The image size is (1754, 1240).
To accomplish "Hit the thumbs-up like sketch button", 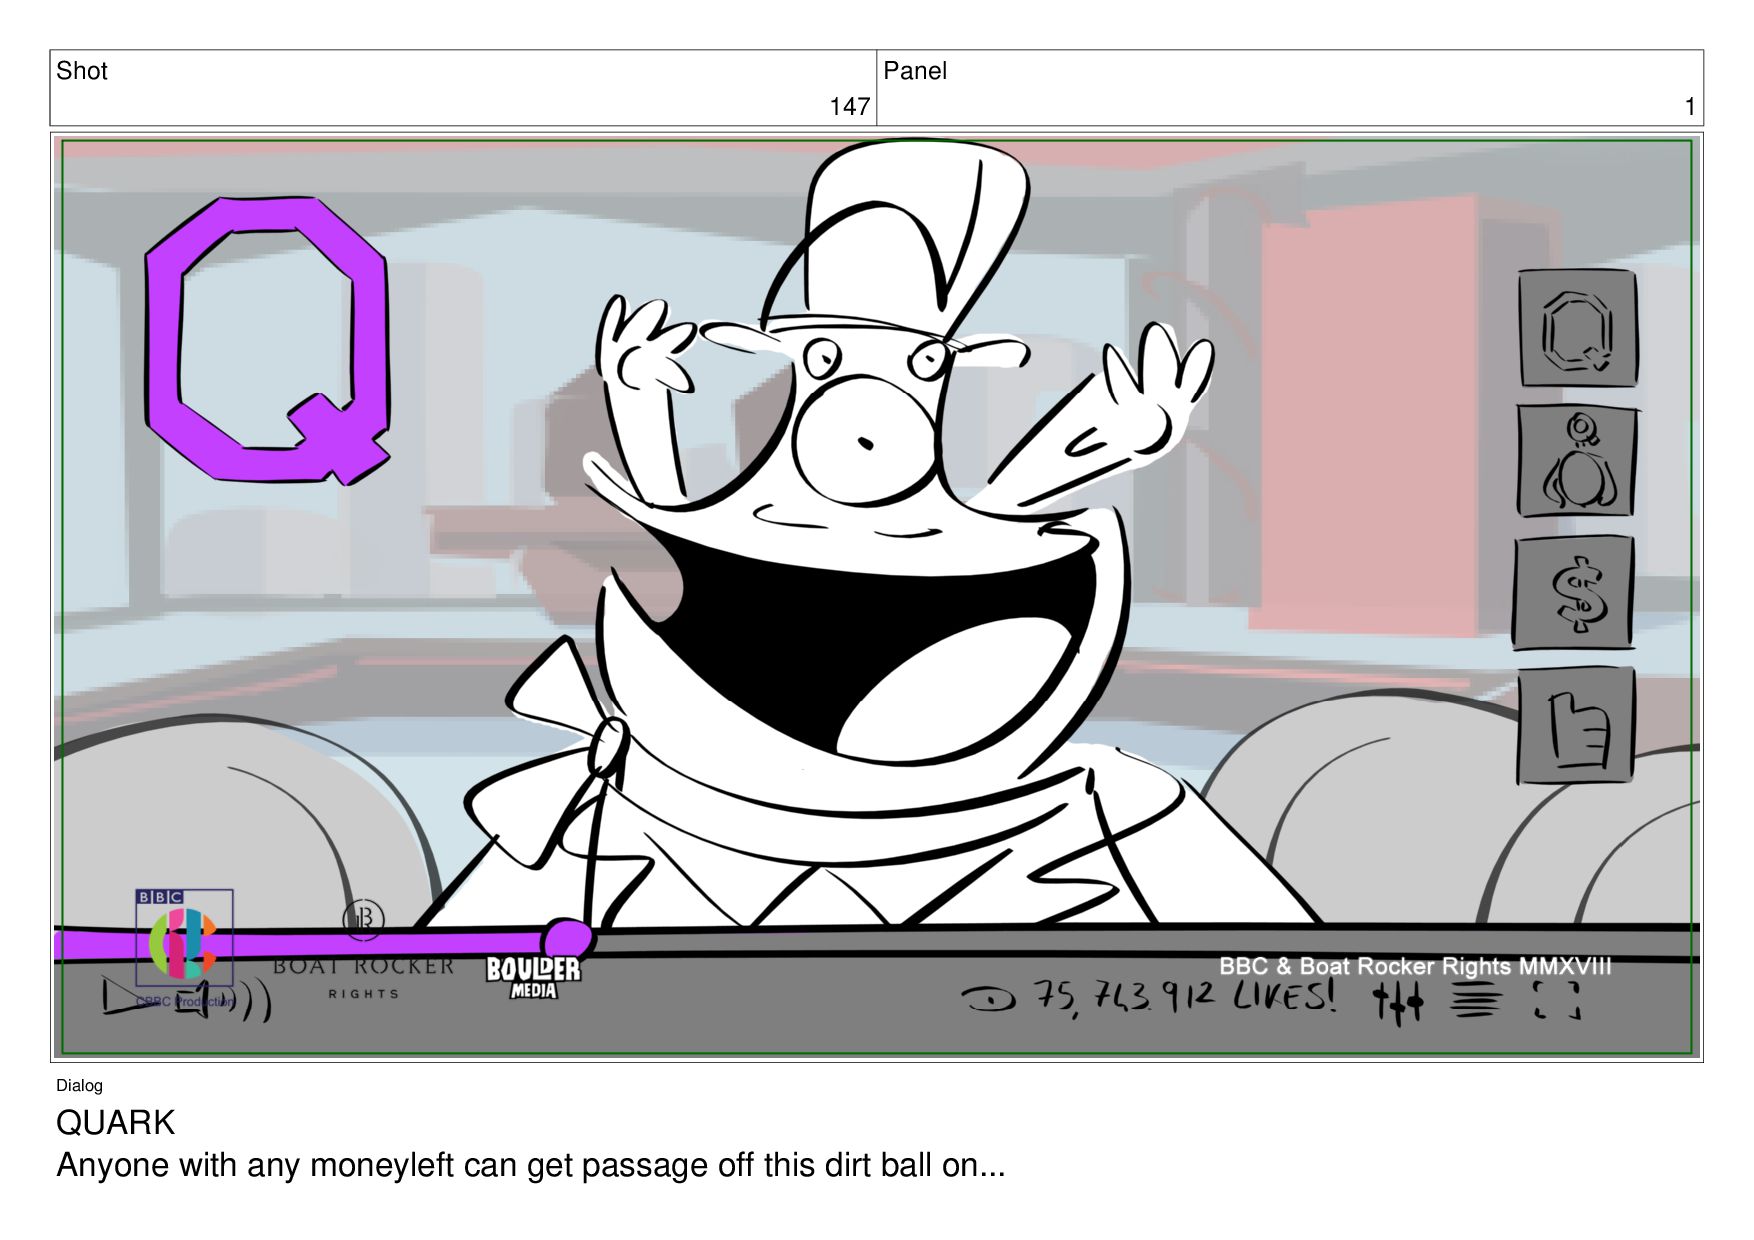I will pyautogui.click(x=1577, y=726).
